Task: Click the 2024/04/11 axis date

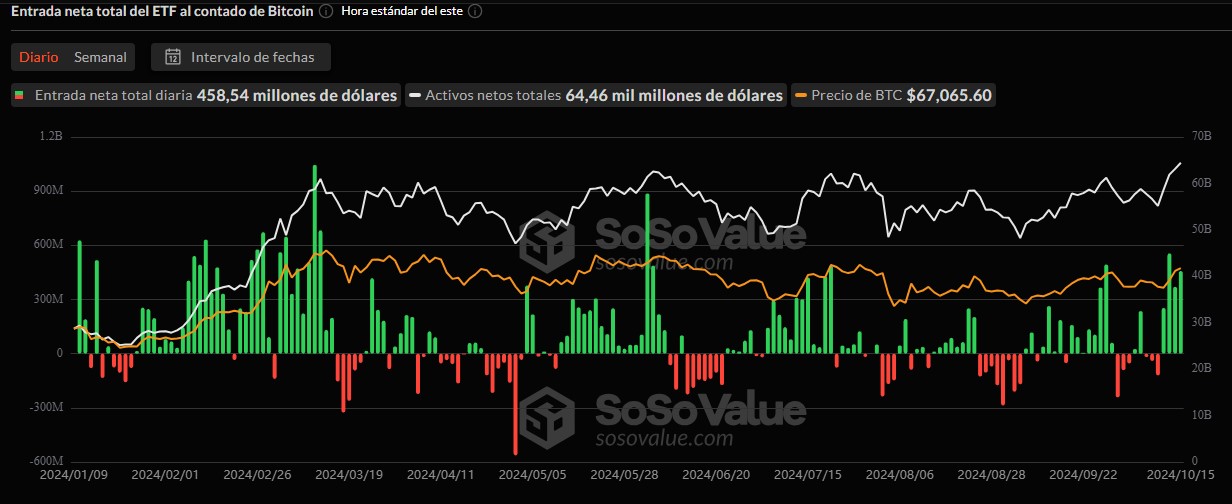Action: tap(441, 475)
